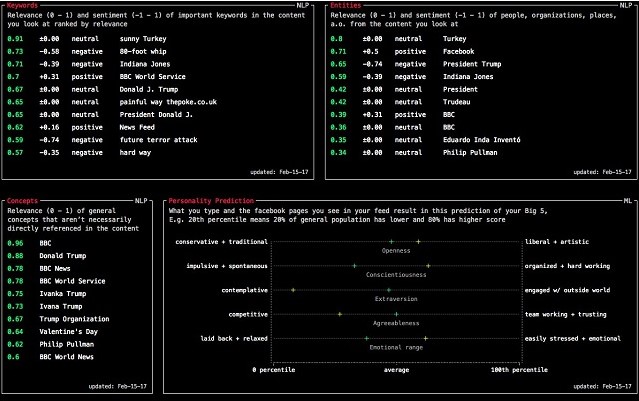Click the 'Keywords' panel title
Image resolution: width=639 pixels, height=401 pixels.
[x=22, y=5]
